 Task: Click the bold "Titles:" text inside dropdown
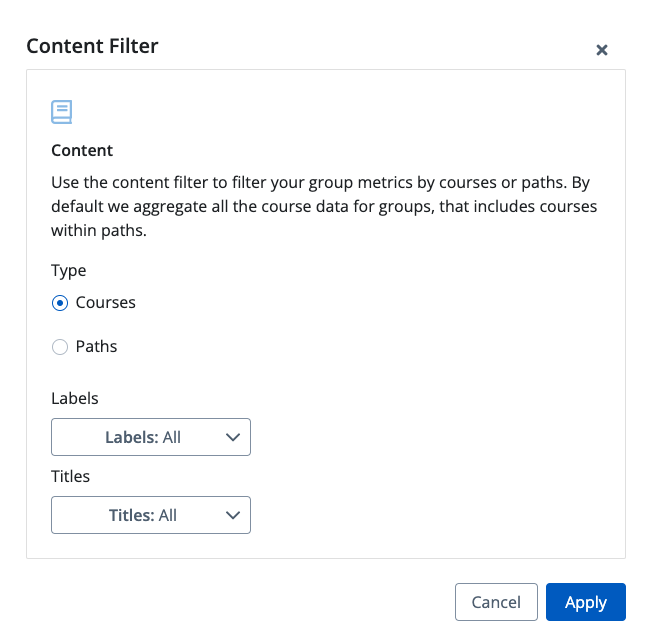[x=131, y=515]
